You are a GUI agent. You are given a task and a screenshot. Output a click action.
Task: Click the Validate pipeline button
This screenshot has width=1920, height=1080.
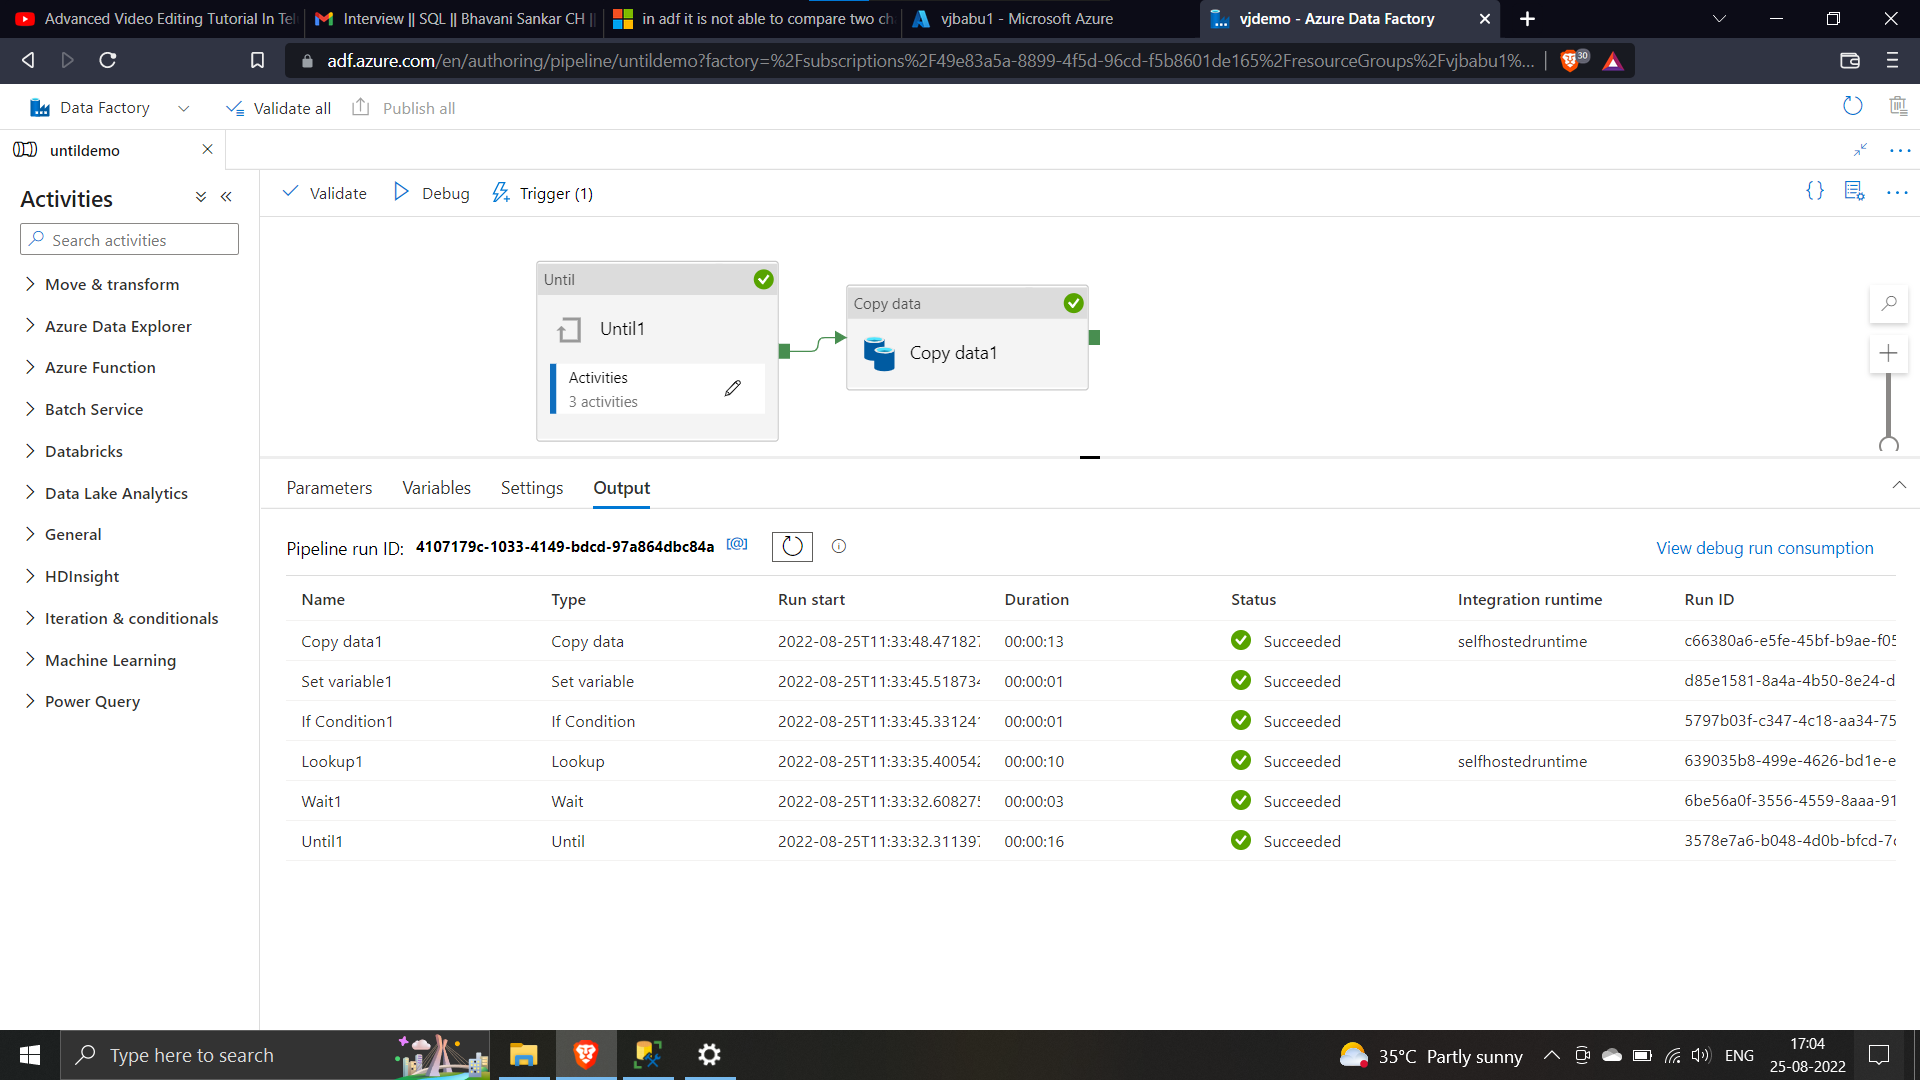324,193
